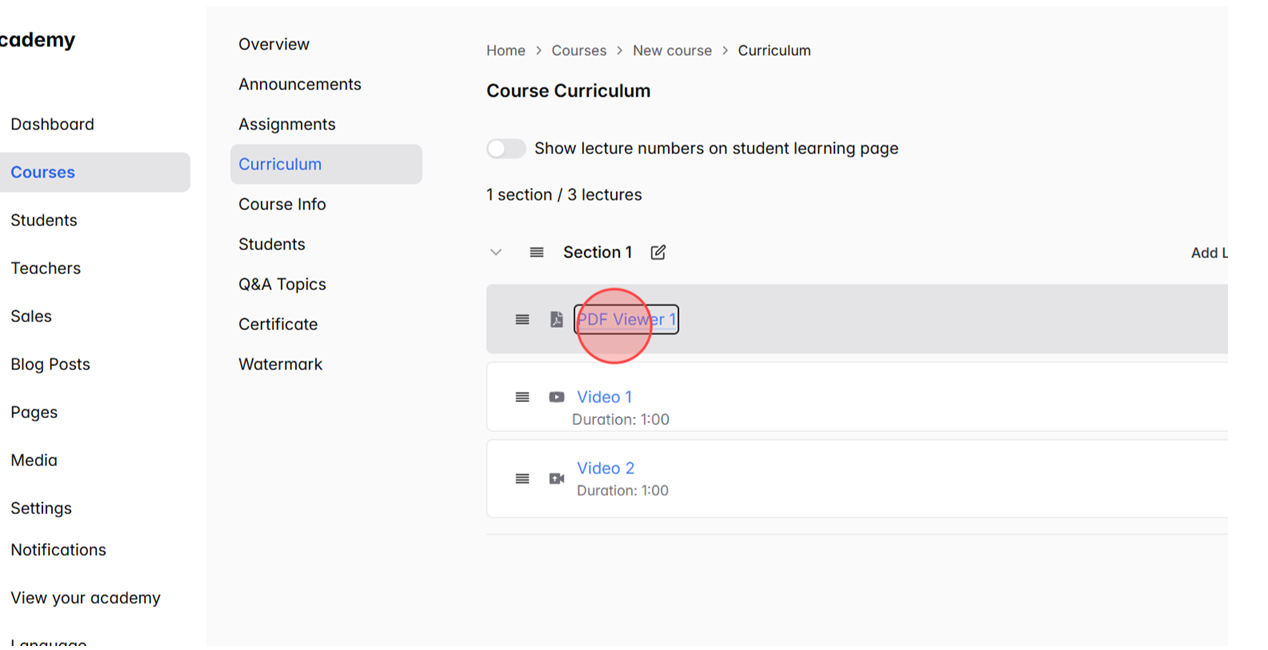Screen dimensions: 1268x650
Task: Click inside the PDF Viewer 1 title field
Action: tap(625, 319)
